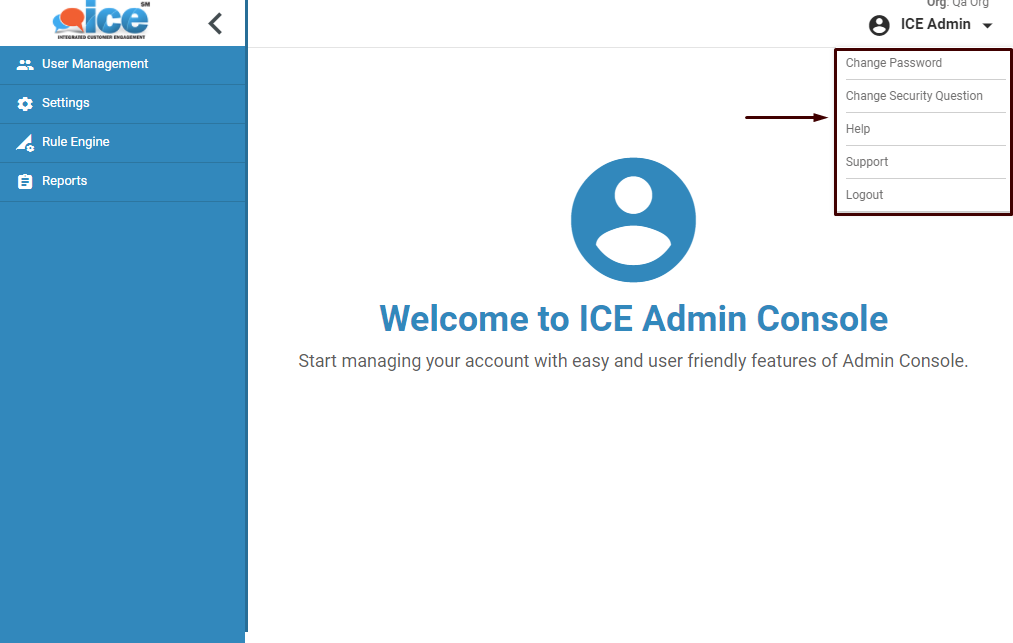
Task: Collapse the sidebar with the left chevron
Action: coord(215,24)
